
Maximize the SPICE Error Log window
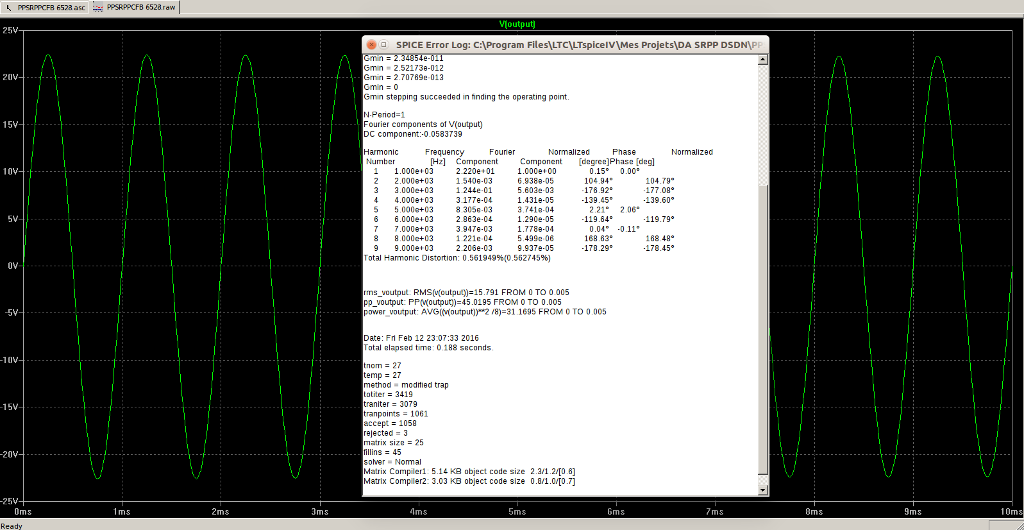tap(385, 45)
